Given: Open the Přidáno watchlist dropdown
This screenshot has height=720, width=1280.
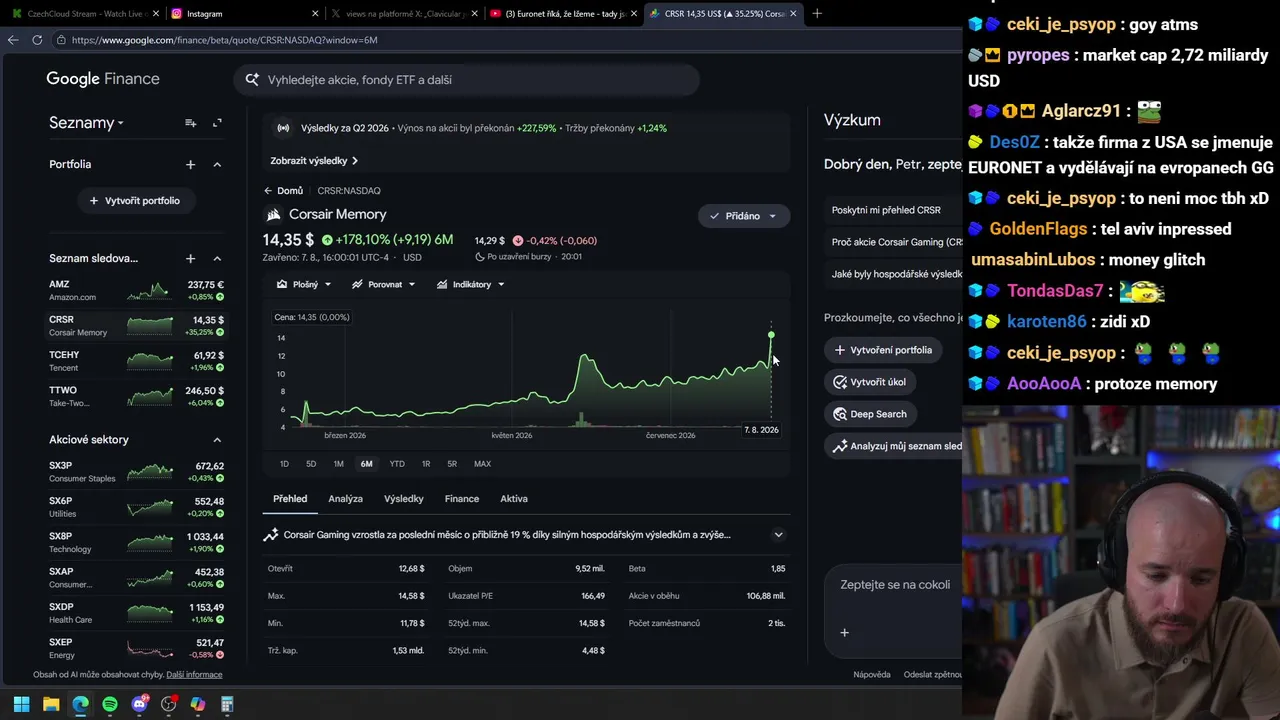Looking at the screenshot, I should pyautogui.click(x=743, y=216).
